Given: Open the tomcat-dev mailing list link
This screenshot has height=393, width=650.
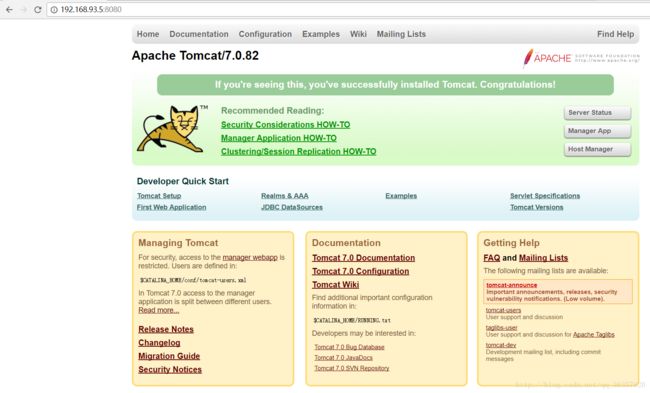Looking at the screenshot, I should (x=501, y=345).
